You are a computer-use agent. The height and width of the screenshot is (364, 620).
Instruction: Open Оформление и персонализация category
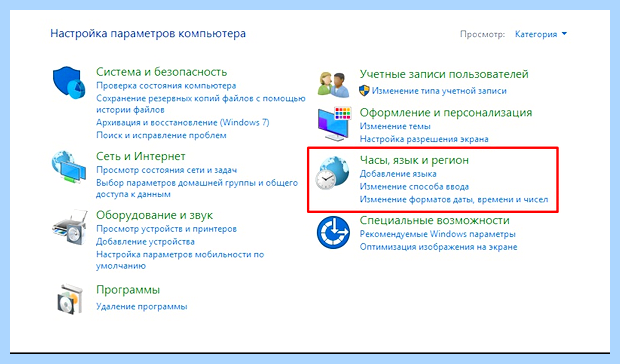tap(446, 112)
